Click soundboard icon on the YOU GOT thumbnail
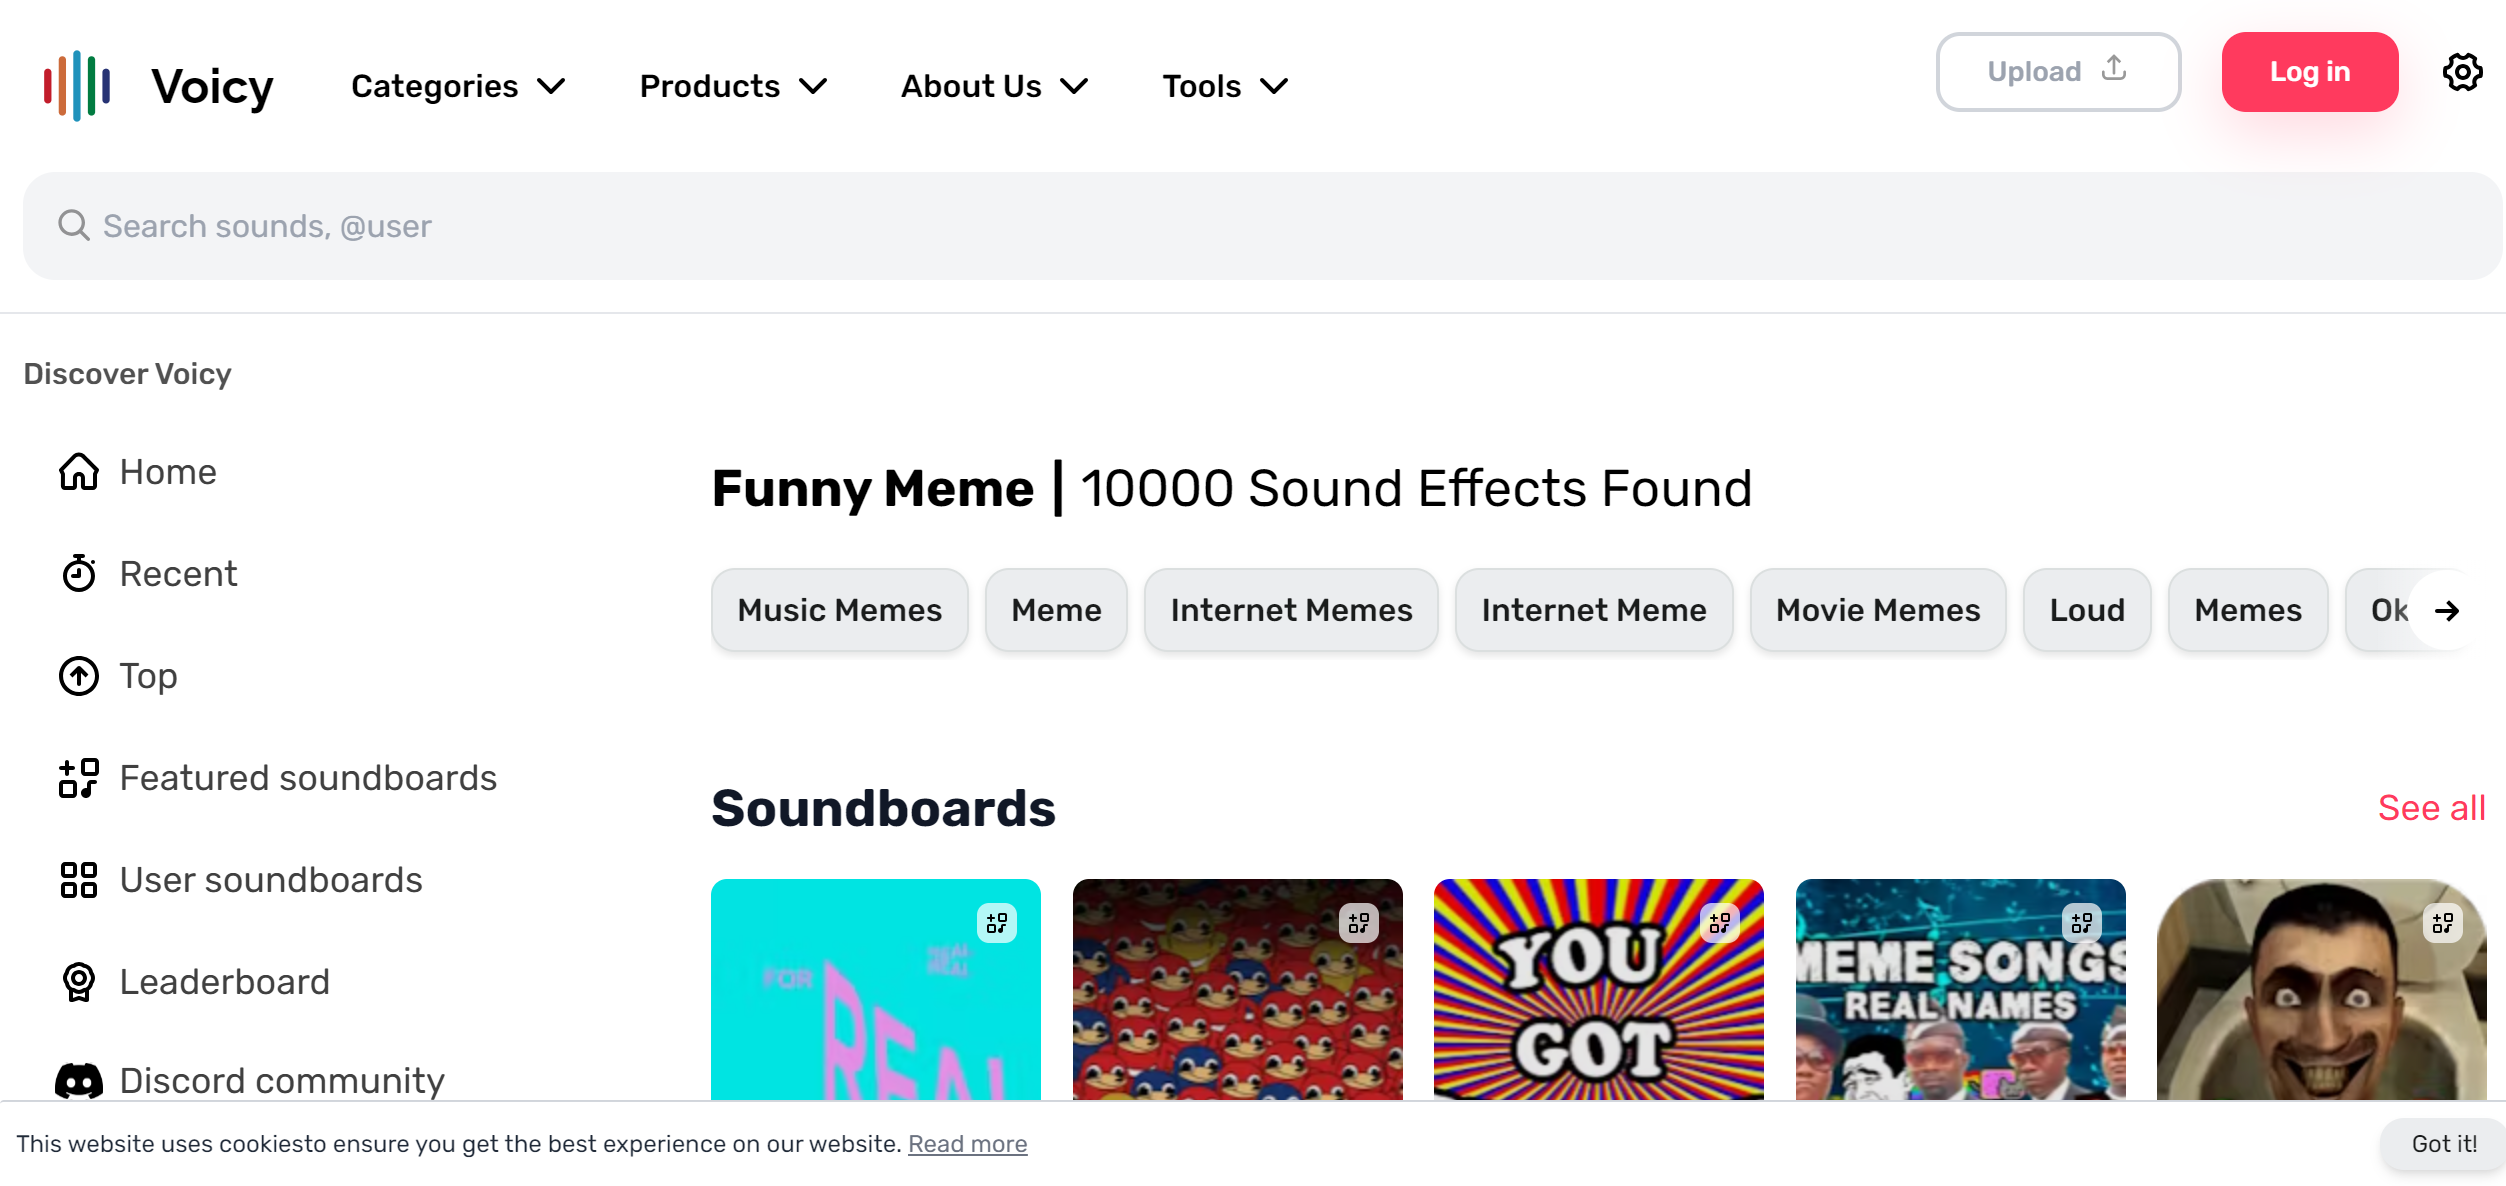 point(1719,922)
